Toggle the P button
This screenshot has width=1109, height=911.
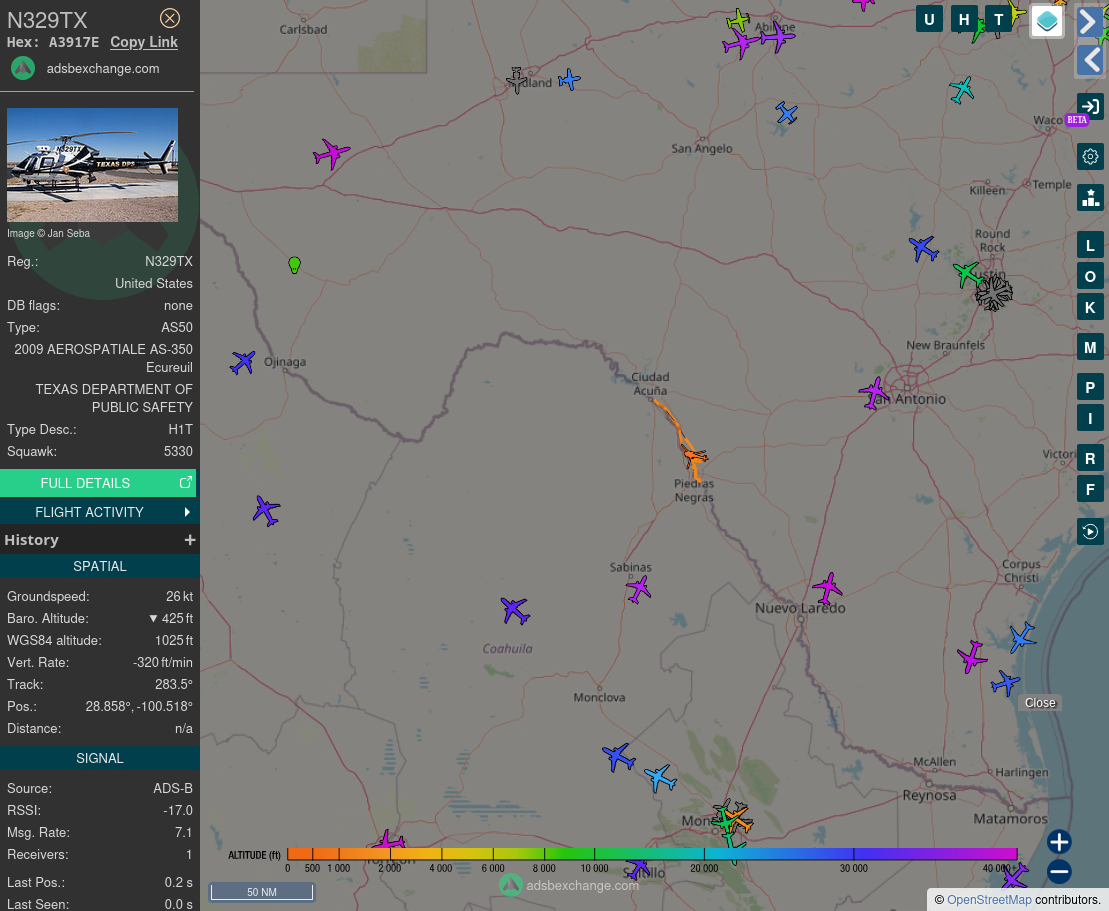pos(1090,387)
